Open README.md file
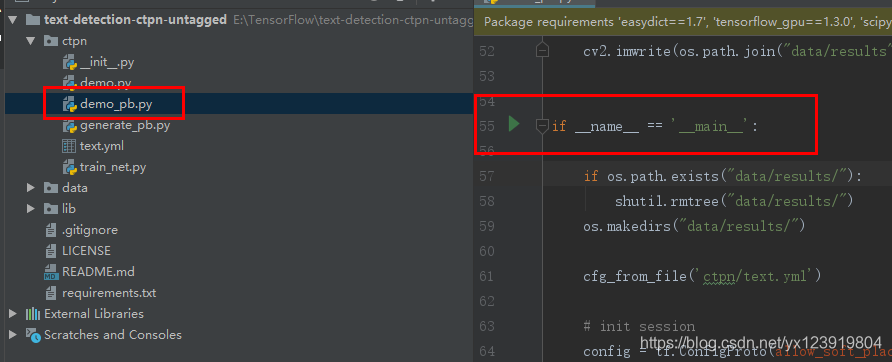This screenshot has height=362, width=892. (x=98, y=272)
